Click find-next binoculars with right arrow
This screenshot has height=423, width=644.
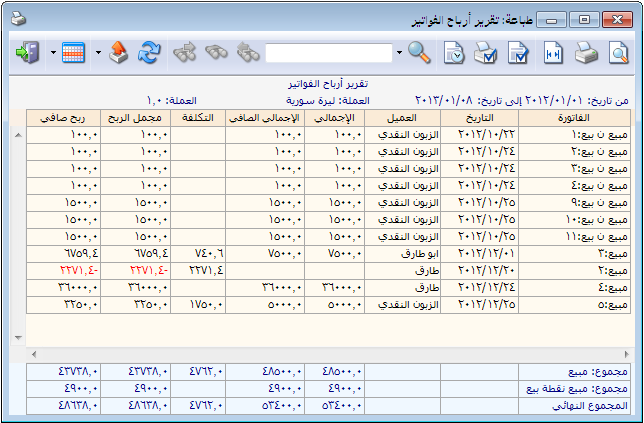pos(184,53)
